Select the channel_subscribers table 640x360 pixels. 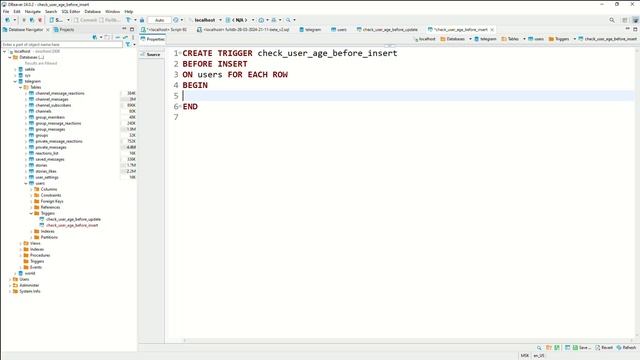coord(53,105)
